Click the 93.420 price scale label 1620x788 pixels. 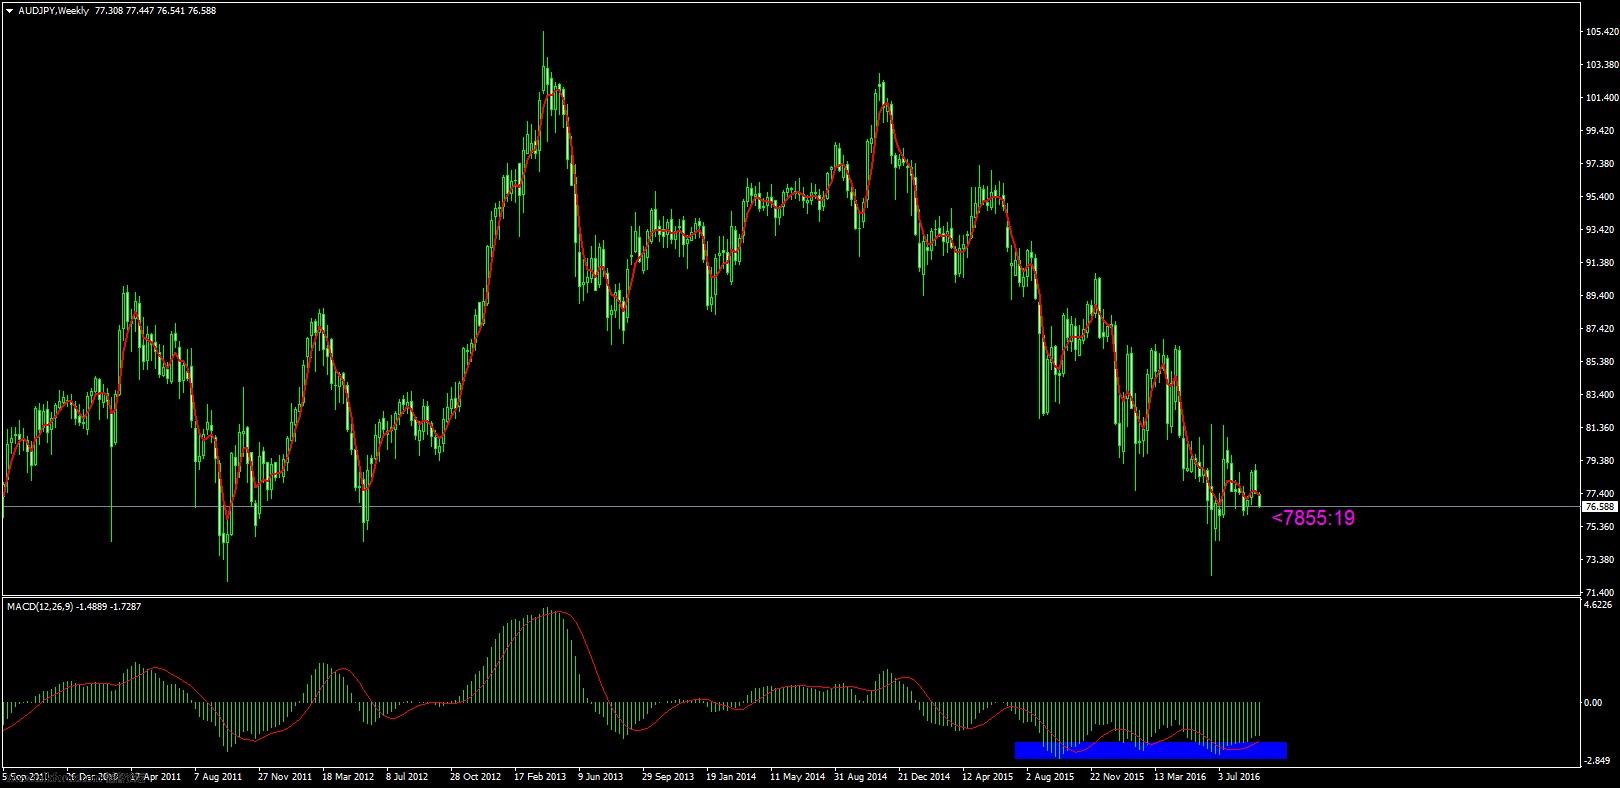[1601, 230]
